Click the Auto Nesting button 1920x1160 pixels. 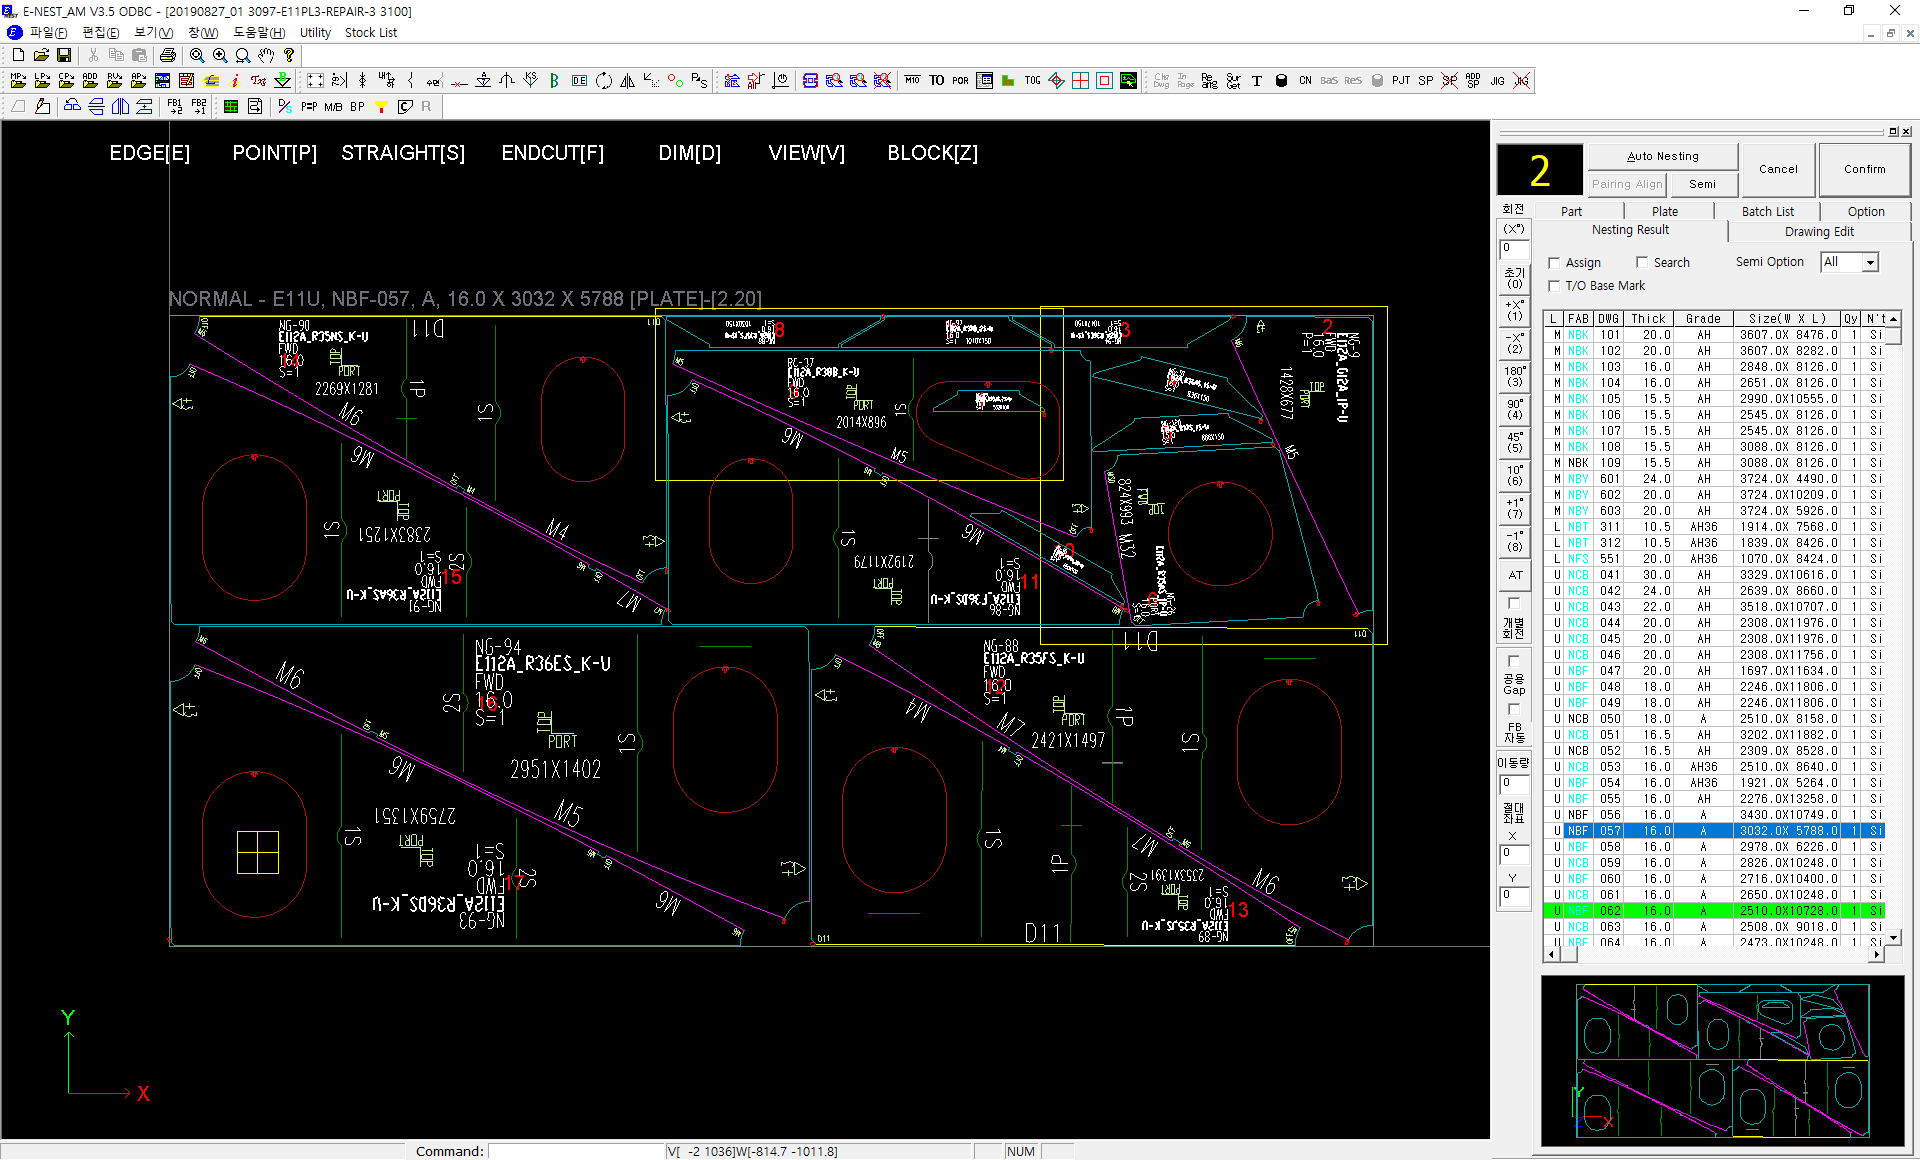coord(1663,156)
